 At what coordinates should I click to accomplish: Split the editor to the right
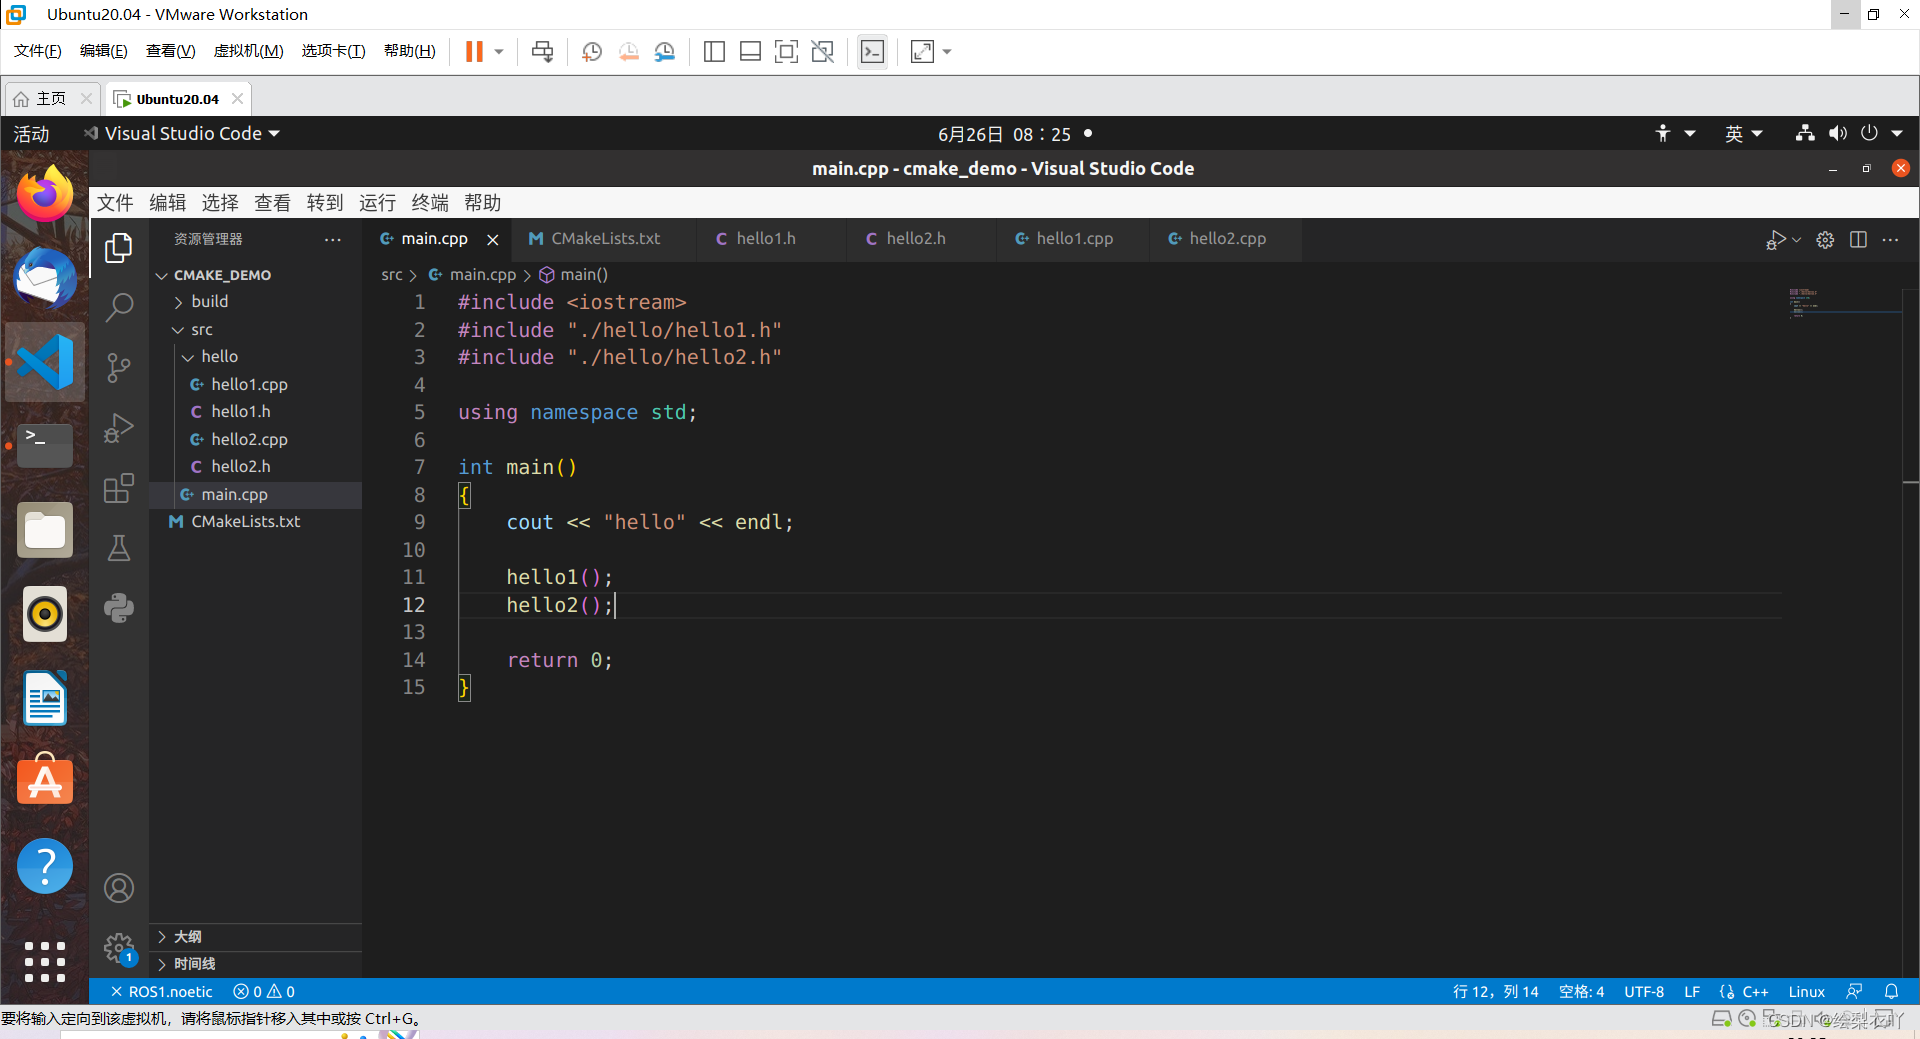pyautogui.click(x=1858, y=240)
